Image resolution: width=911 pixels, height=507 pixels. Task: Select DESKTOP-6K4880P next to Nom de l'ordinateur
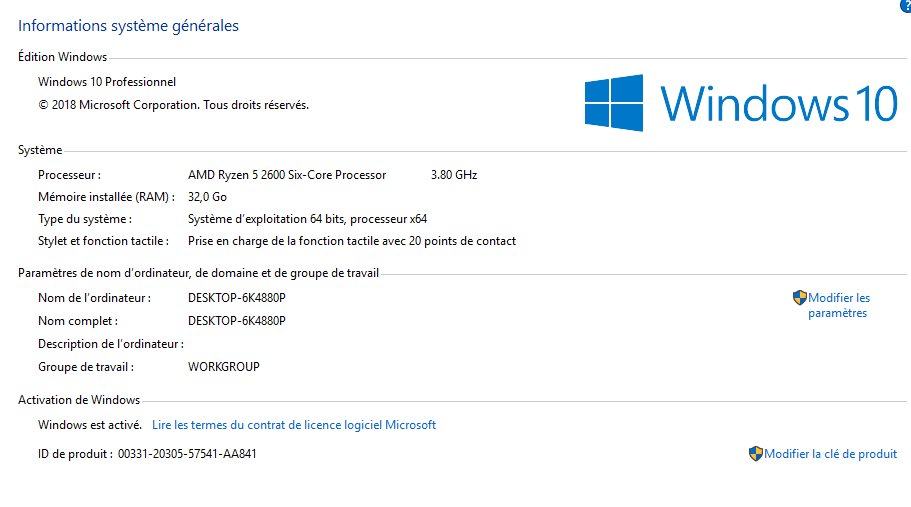[x=236, y=298]
